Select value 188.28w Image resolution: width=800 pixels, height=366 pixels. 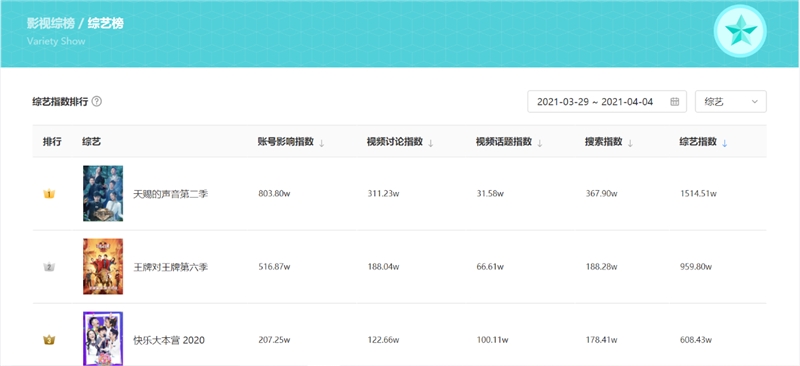point(602,266)
